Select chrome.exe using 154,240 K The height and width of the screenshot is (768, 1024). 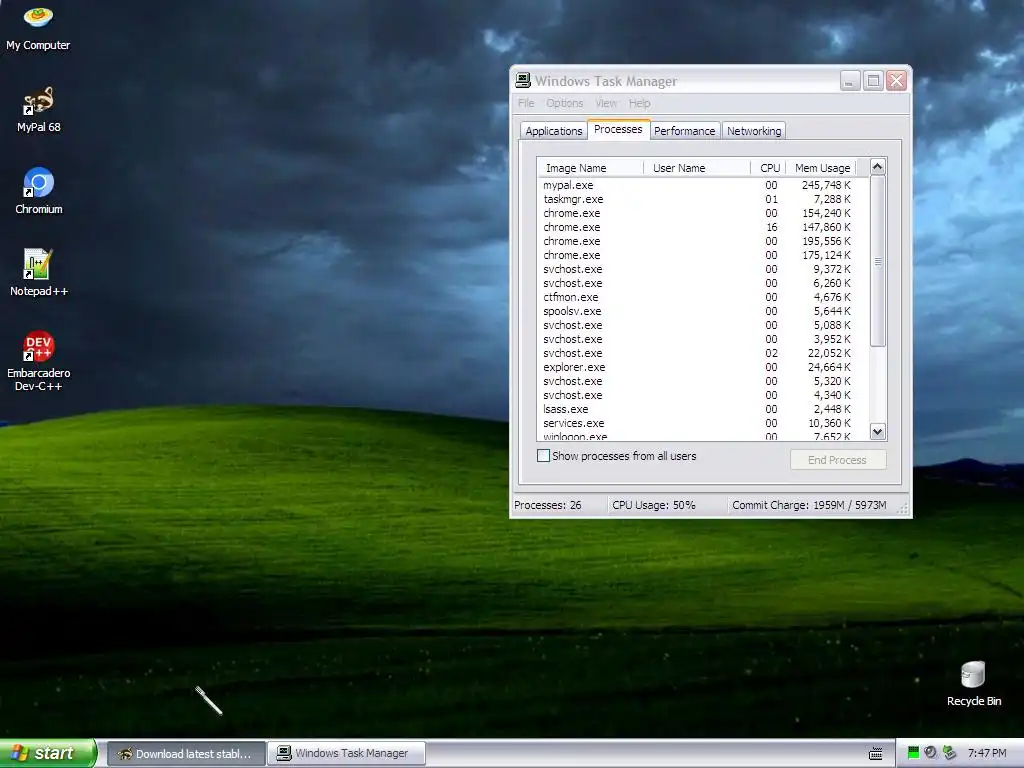coord(703,213)
